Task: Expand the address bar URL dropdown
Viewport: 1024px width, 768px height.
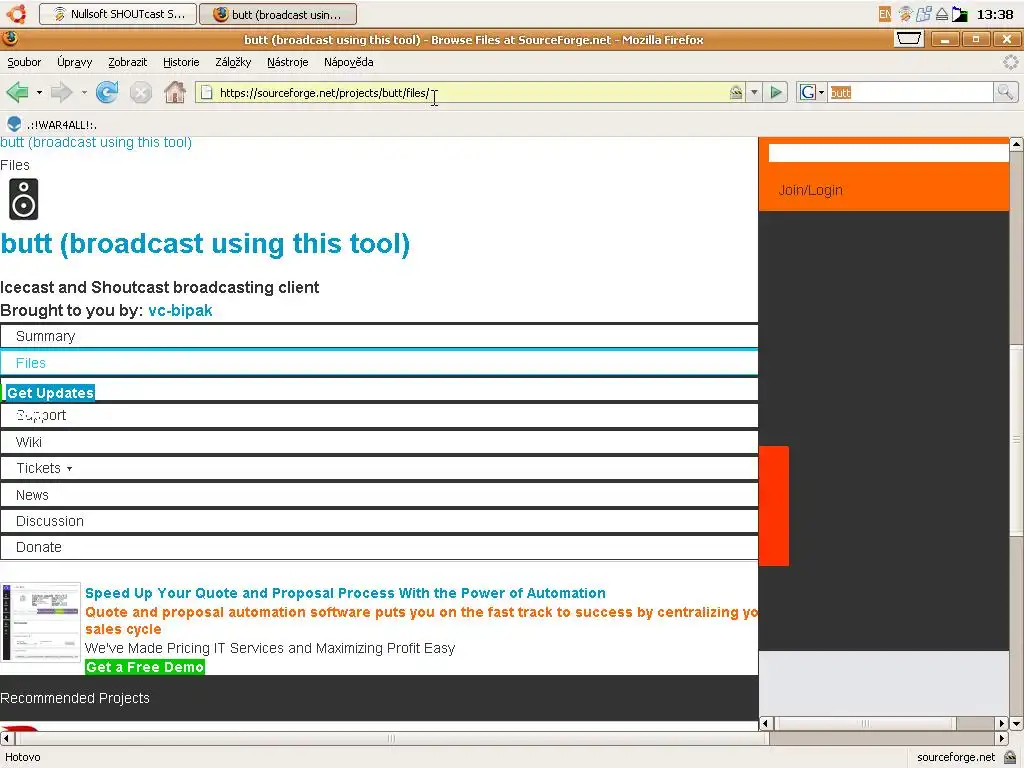Action: coord(754,93)
